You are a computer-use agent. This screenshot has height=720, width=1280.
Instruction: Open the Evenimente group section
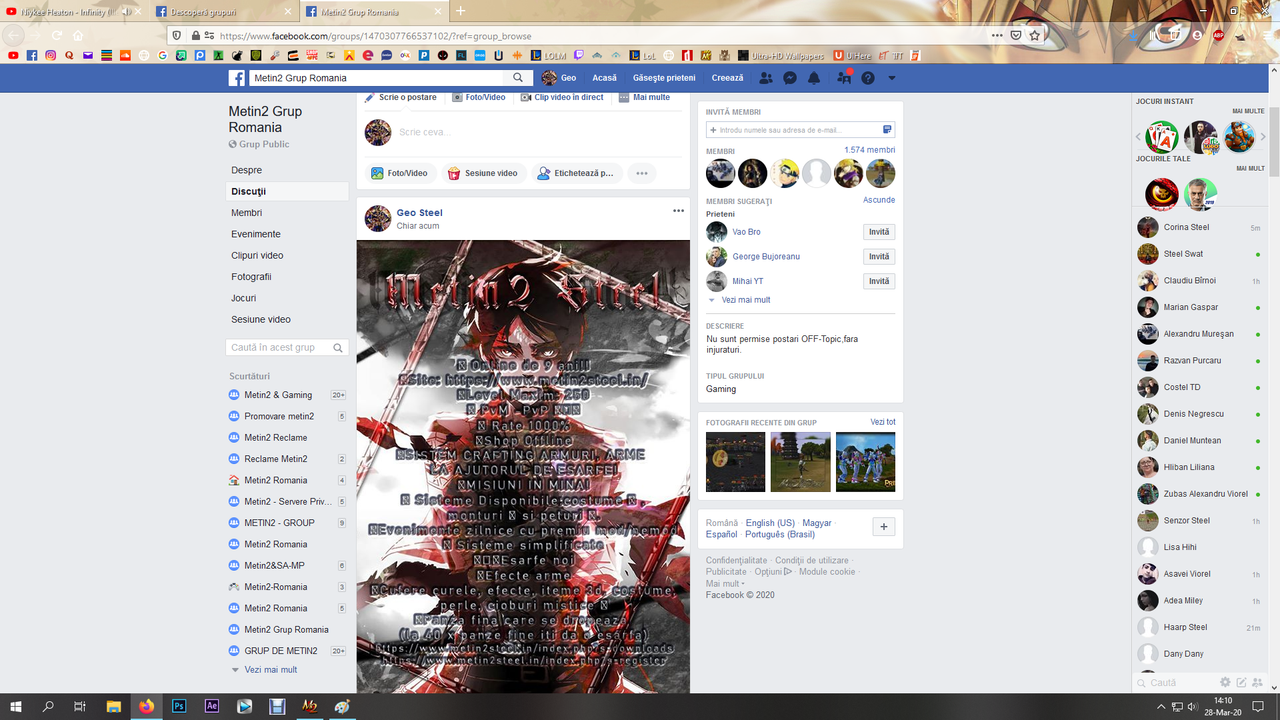[x=256, y=234]
